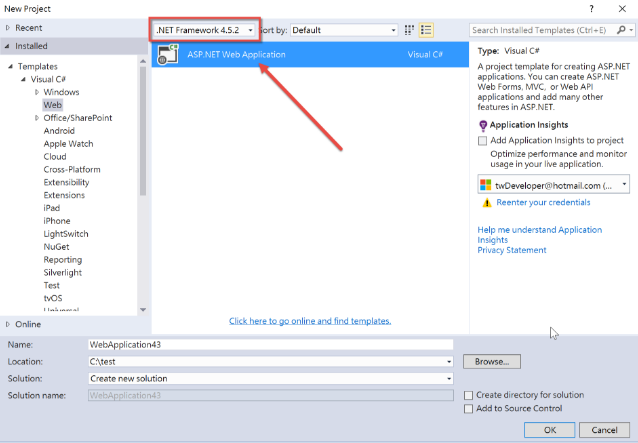Click 'Click here to go online and find templates' link
The image size is (638, 443).
[310, 321]
